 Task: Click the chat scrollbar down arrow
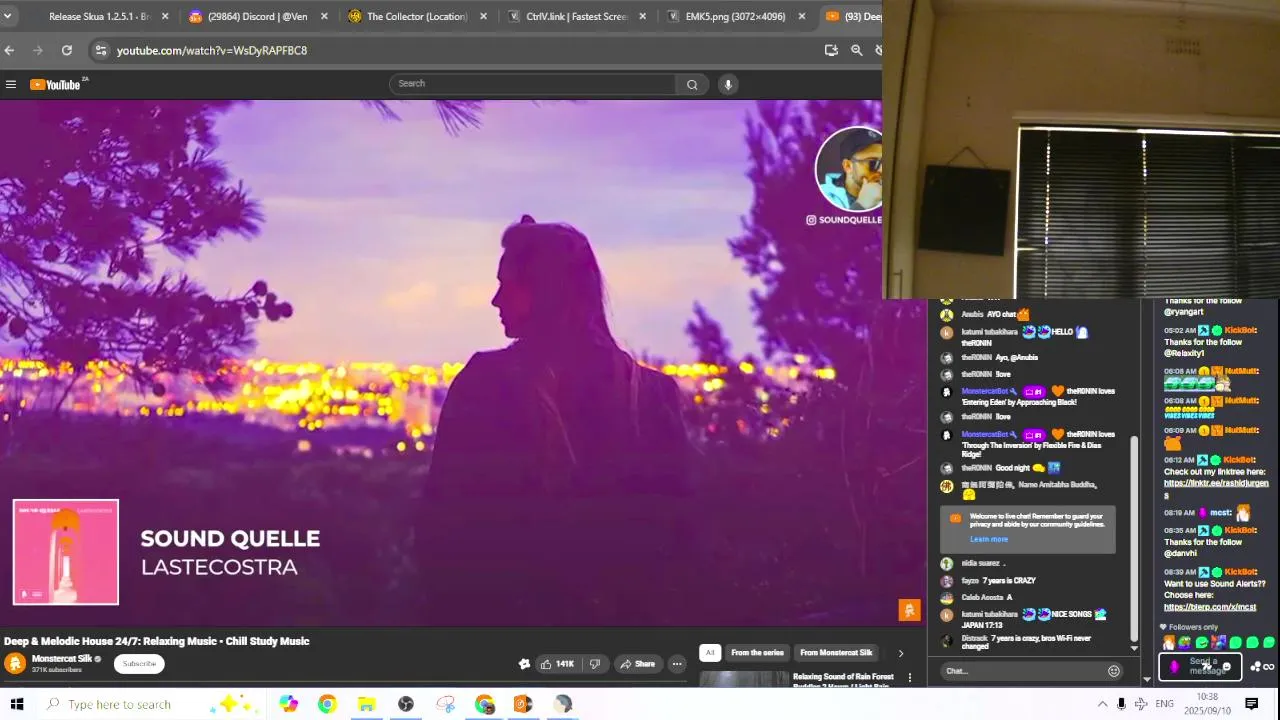pyautogui.click(x=1134, y=649)
